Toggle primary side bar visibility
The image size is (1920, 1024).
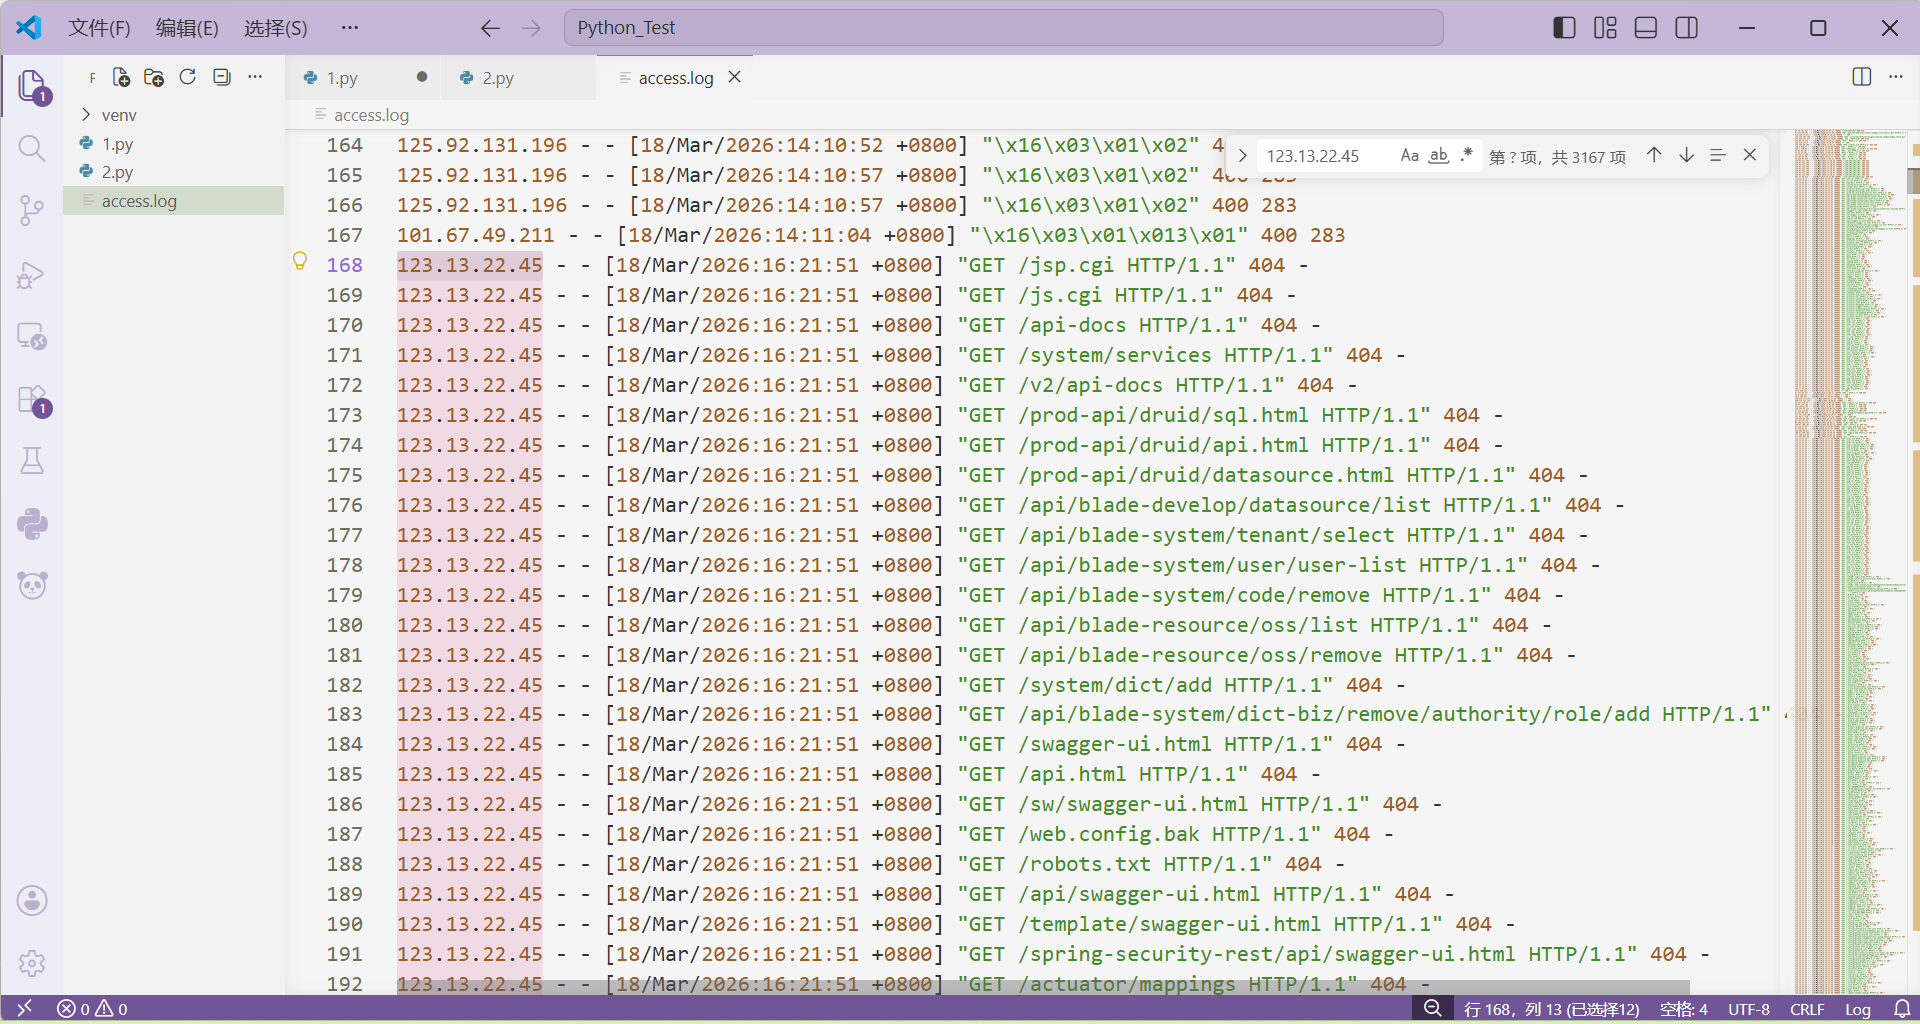[x=1564, y=28]
